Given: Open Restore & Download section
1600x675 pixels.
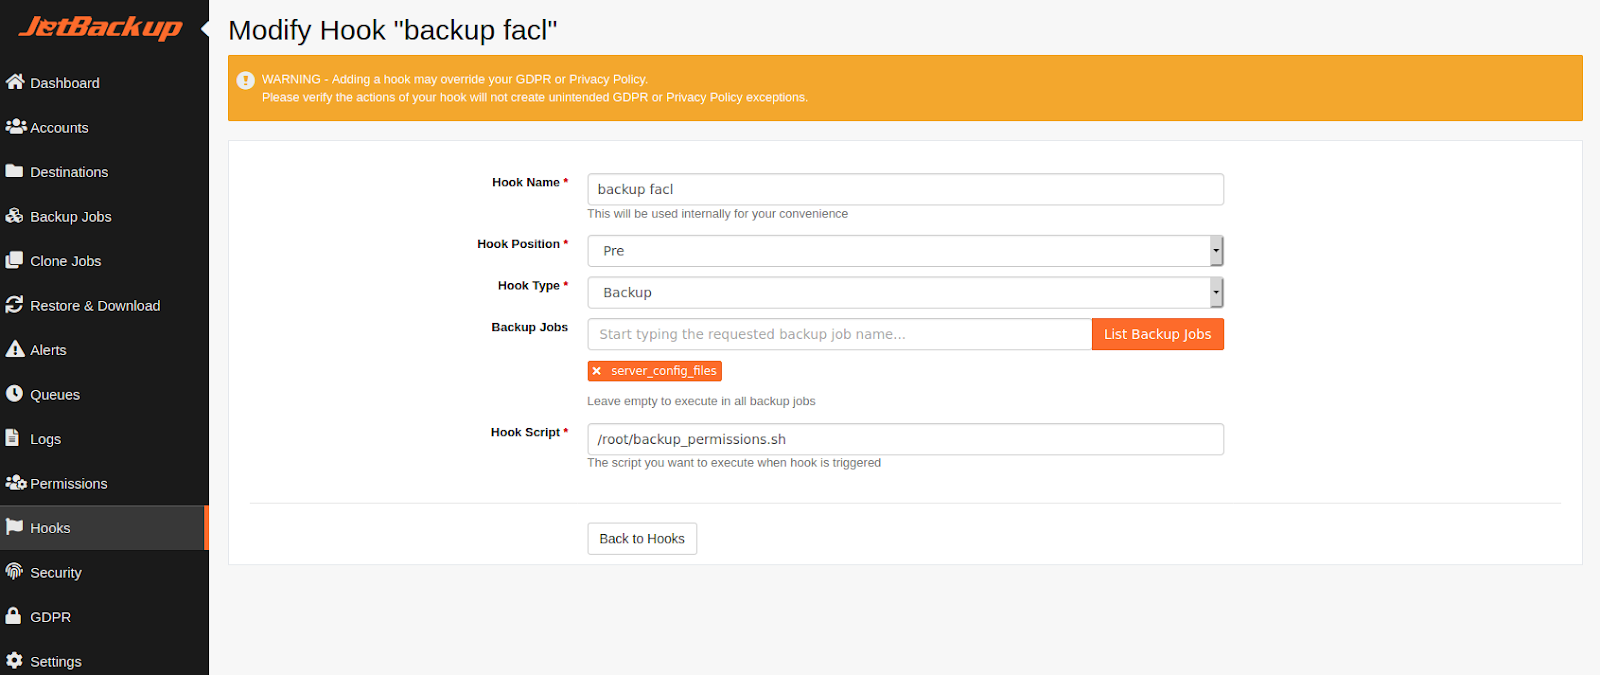Looking at the screenshot, I should click(104, 305).
